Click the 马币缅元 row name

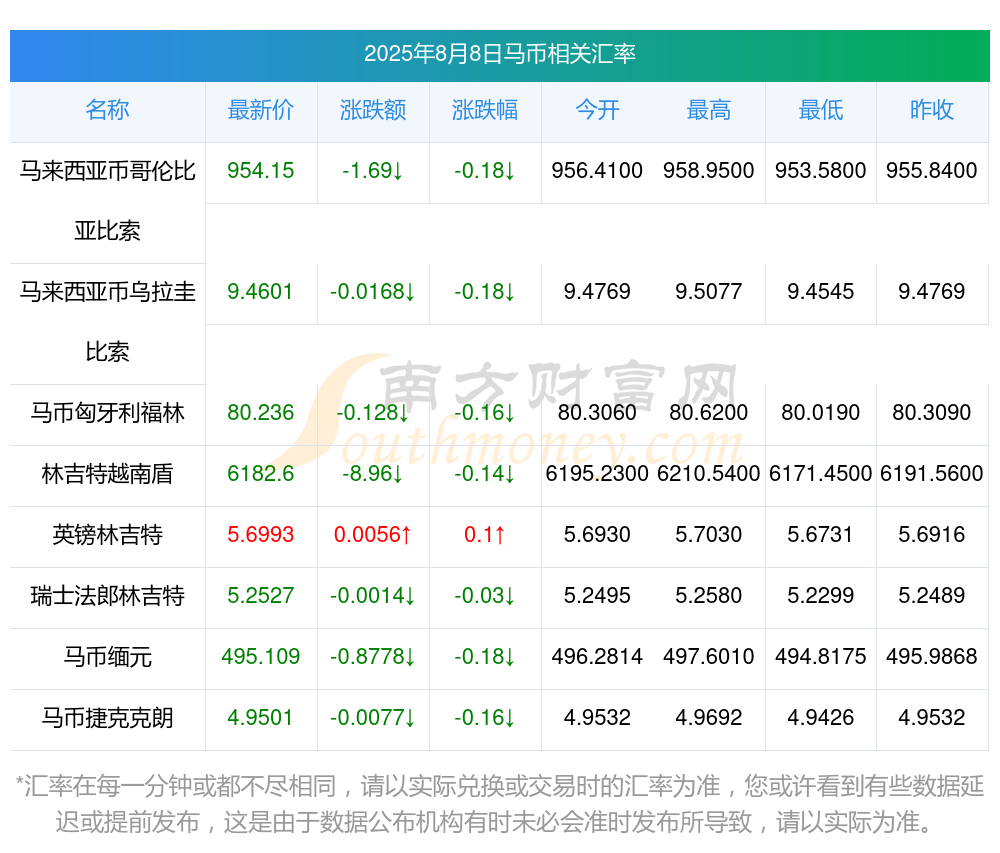[107, 657]
